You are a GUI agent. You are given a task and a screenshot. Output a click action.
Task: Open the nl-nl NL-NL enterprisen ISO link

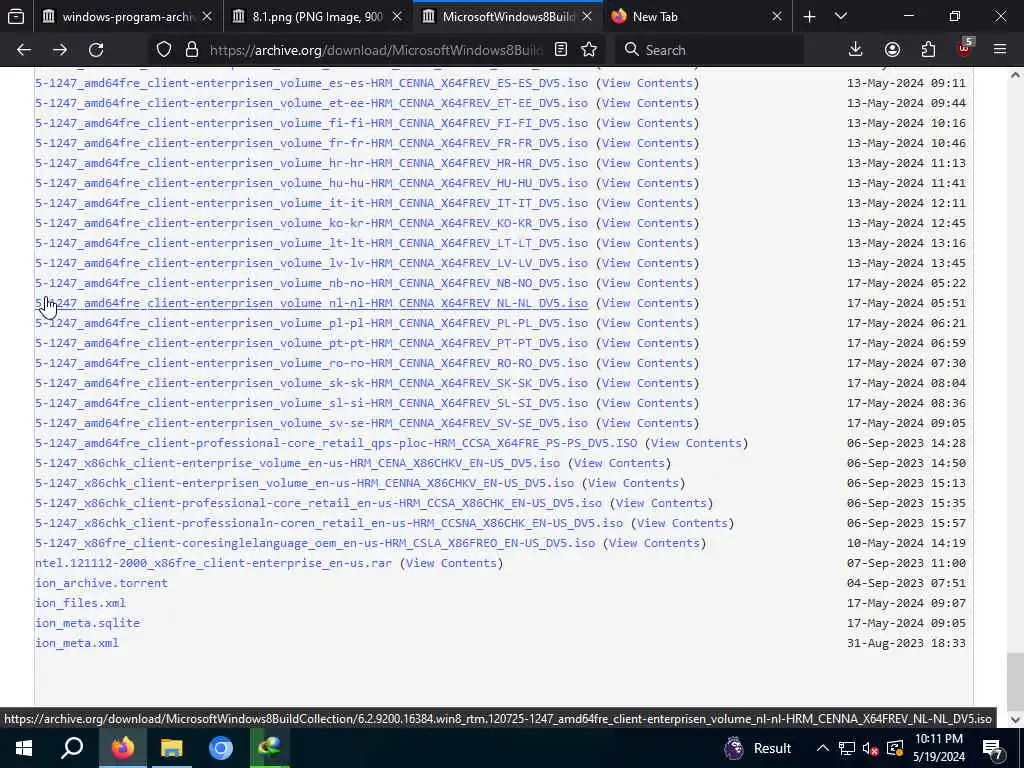pos(312,303)
